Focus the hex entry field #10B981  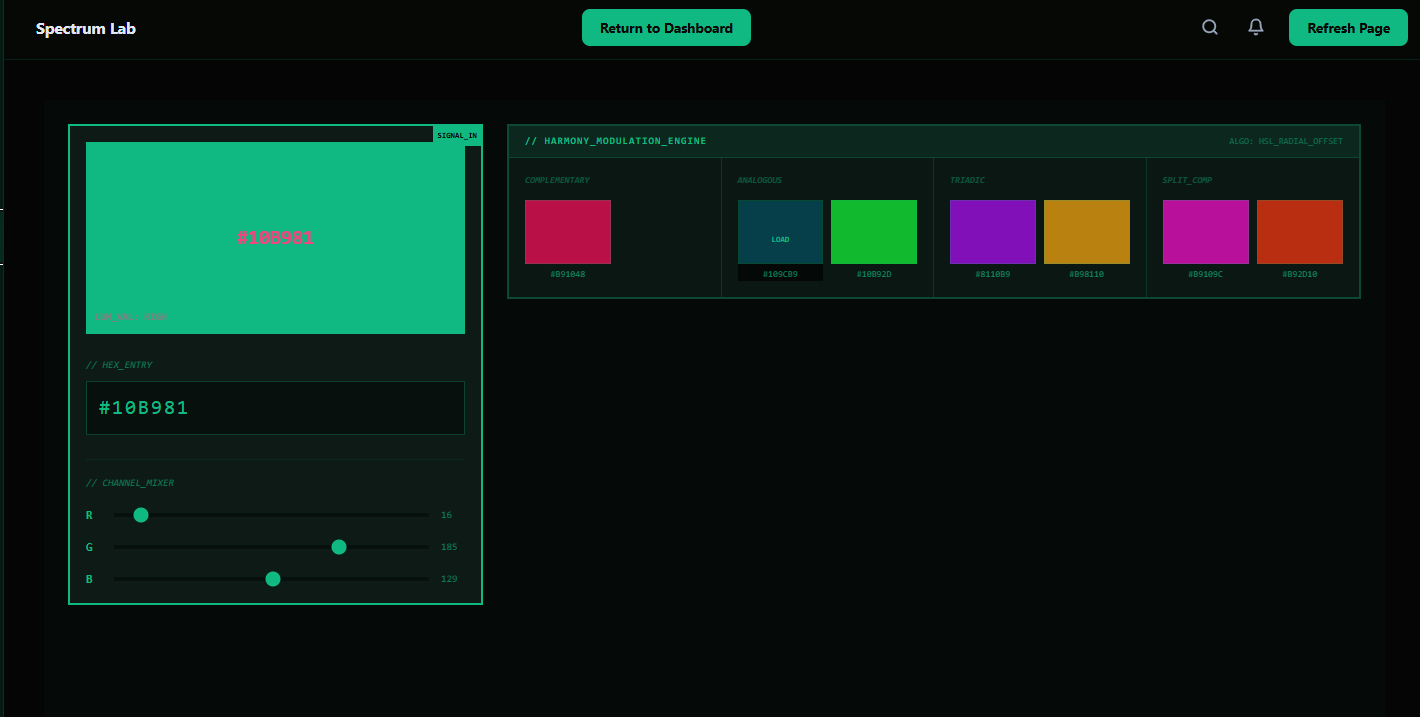(x=275, y=408)
